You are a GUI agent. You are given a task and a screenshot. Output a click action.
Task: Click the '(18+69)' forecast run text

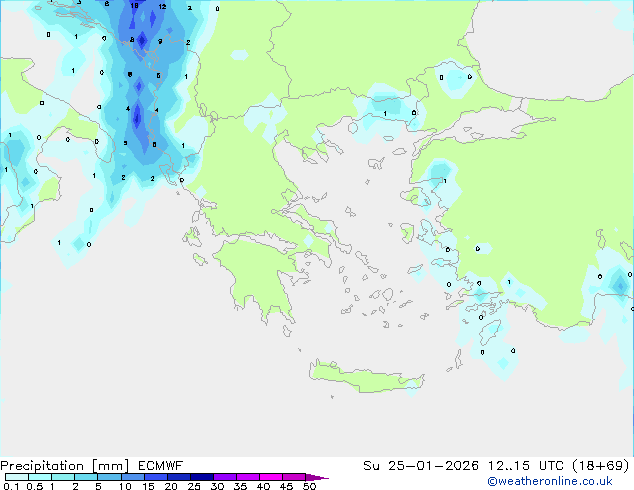pyautogui.click(x=600, y=466)
